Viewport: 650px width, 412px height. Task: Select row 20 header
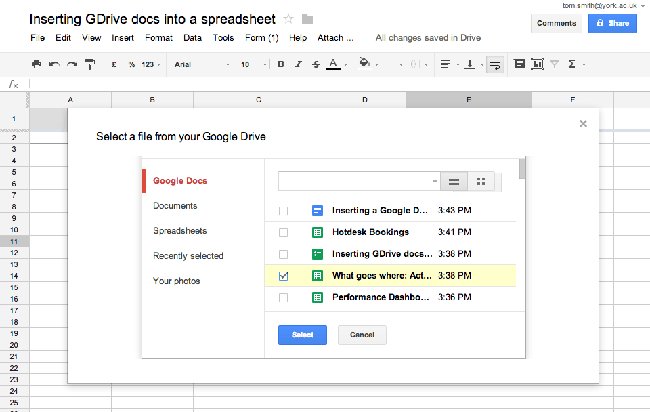tap(14, 345)
